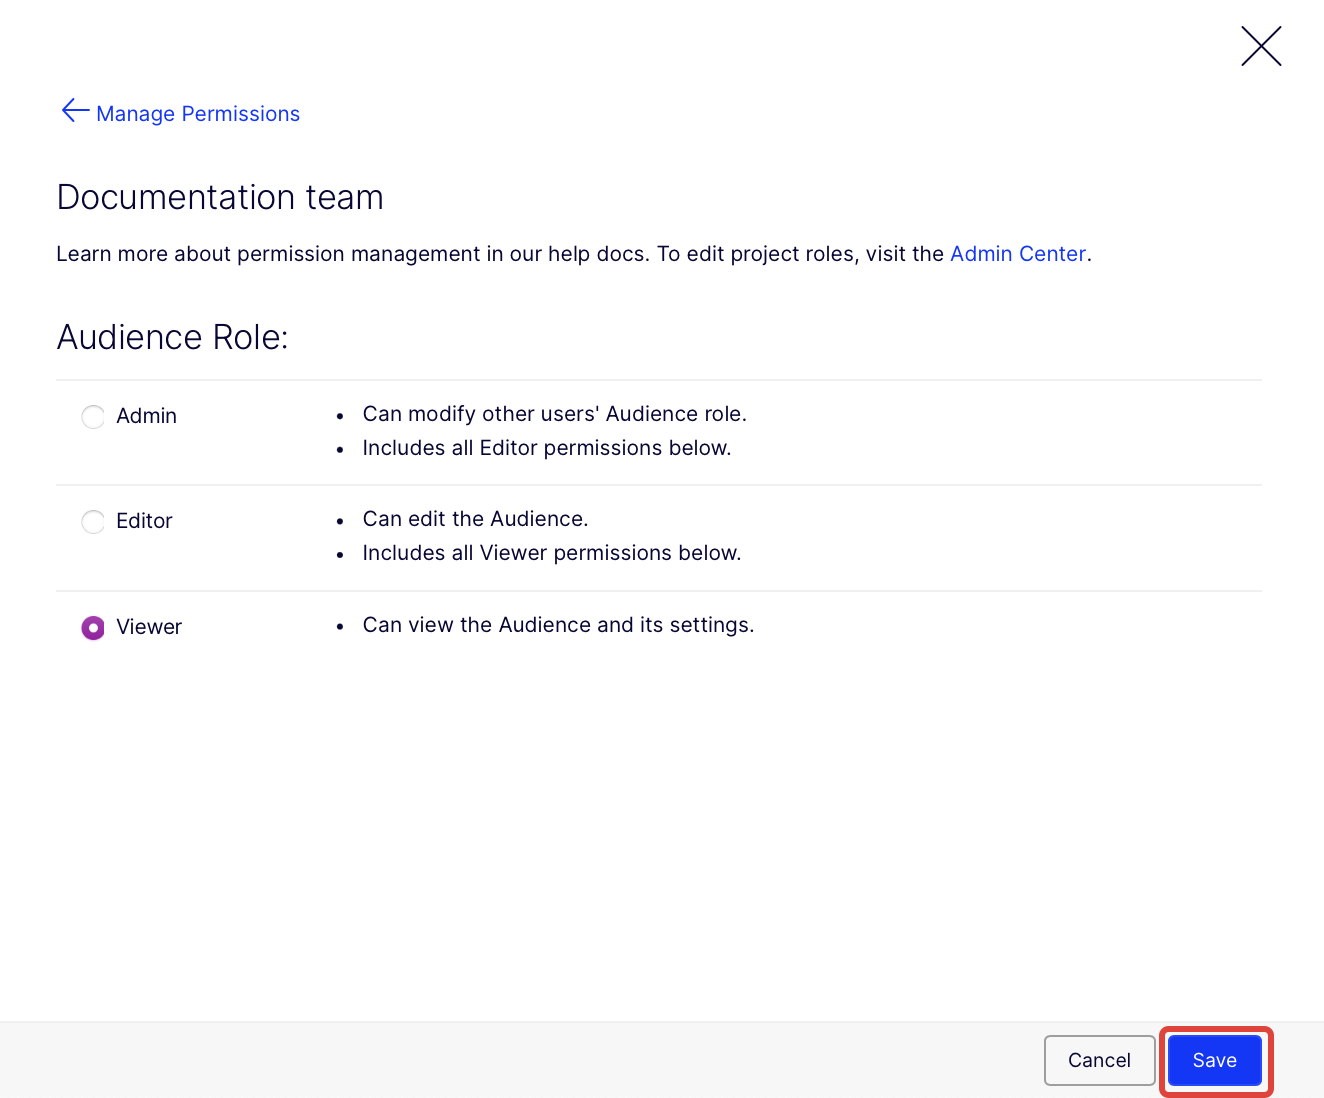Click the Documentation team heading

(220, 197)
